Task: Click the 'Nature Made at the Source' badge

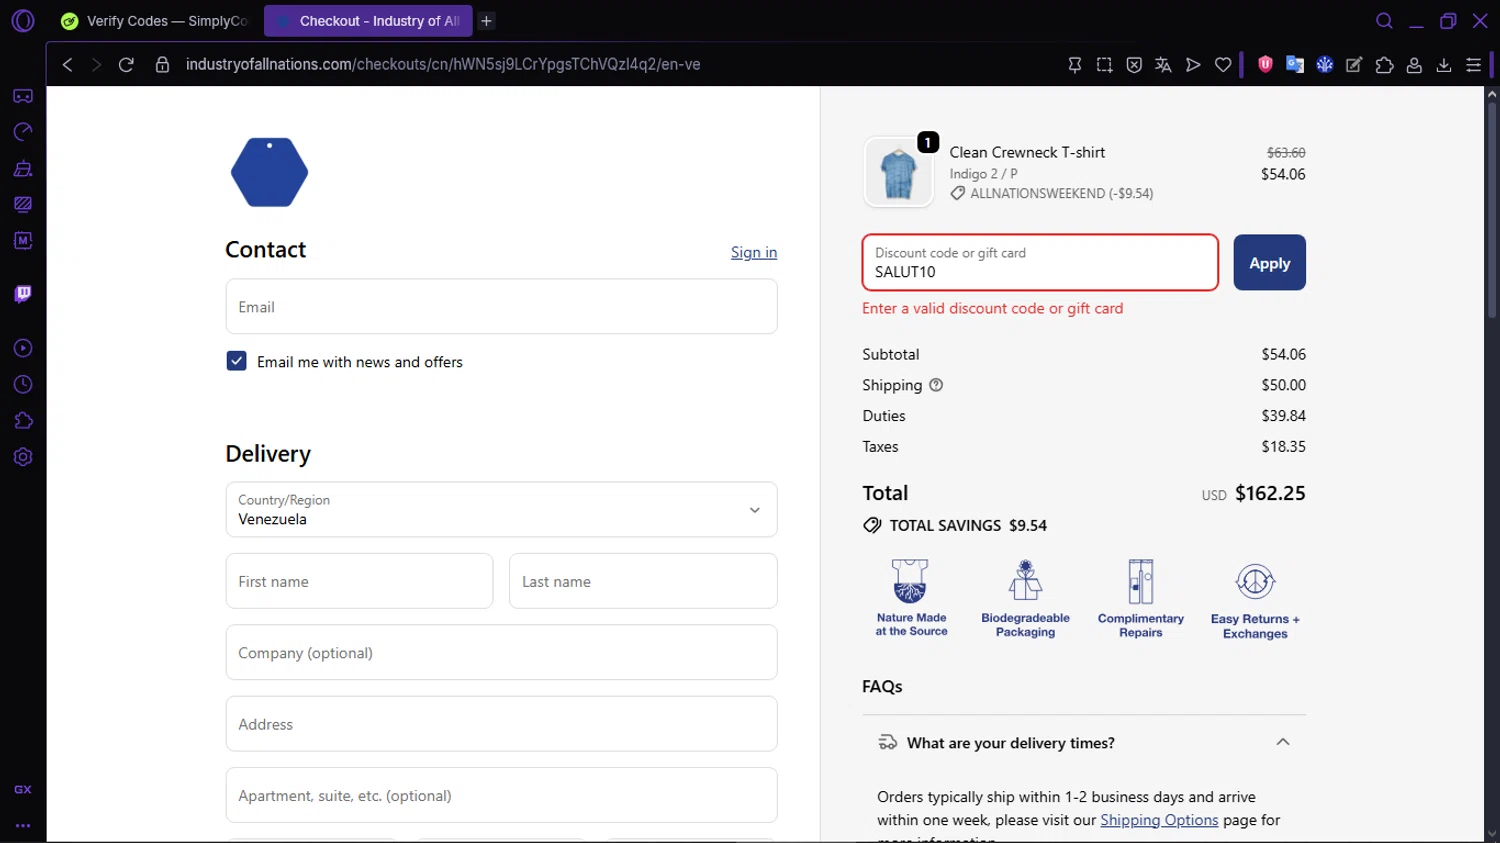Action: [911, 597]
